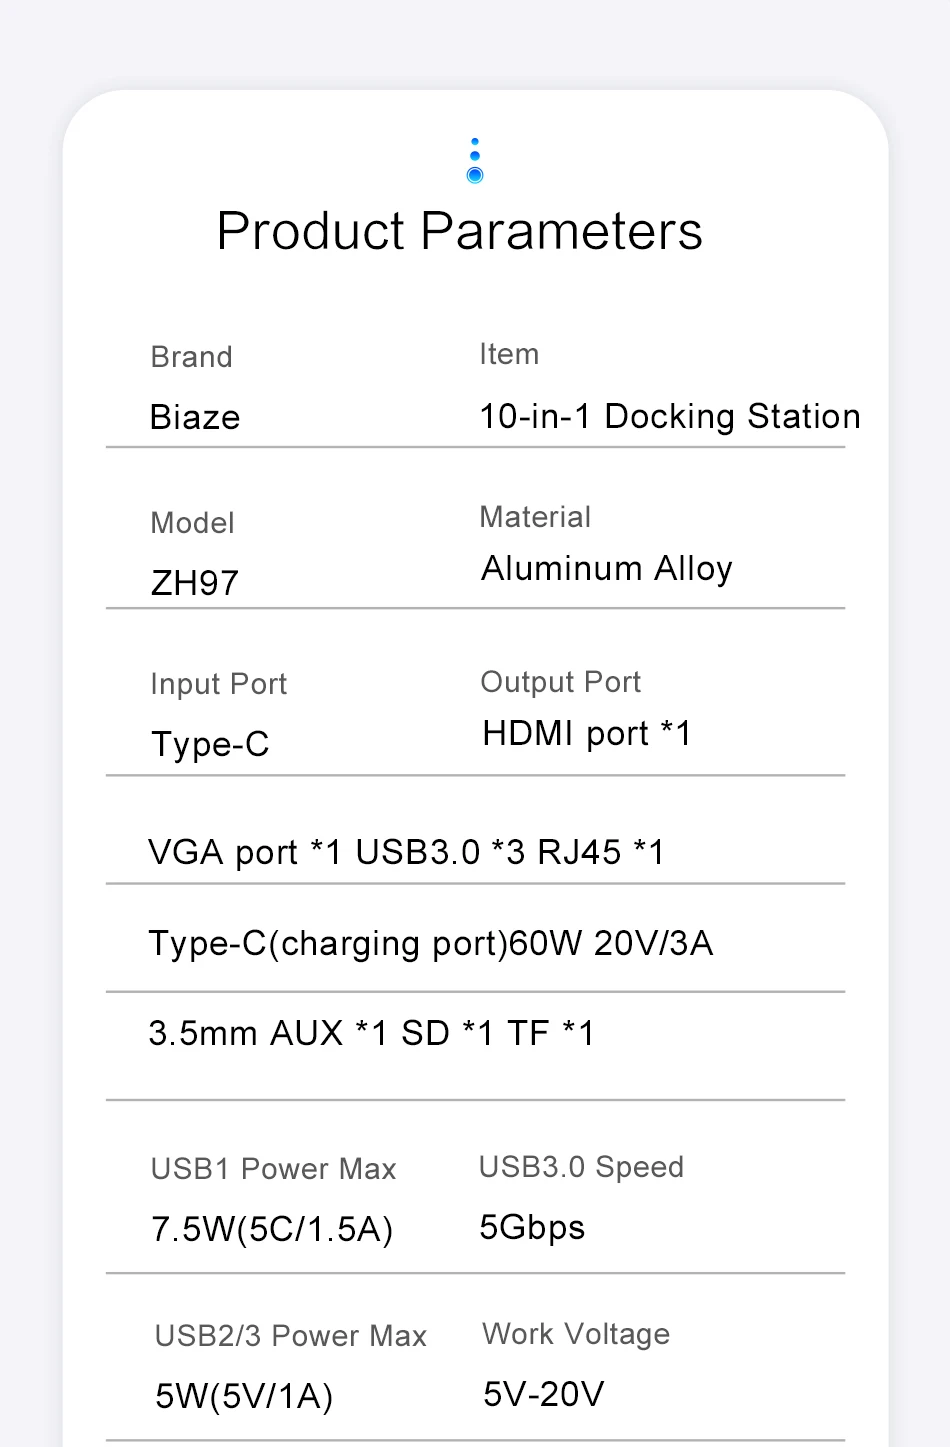
Task: Select the Biaze brand value
Action: coord(195,417)
